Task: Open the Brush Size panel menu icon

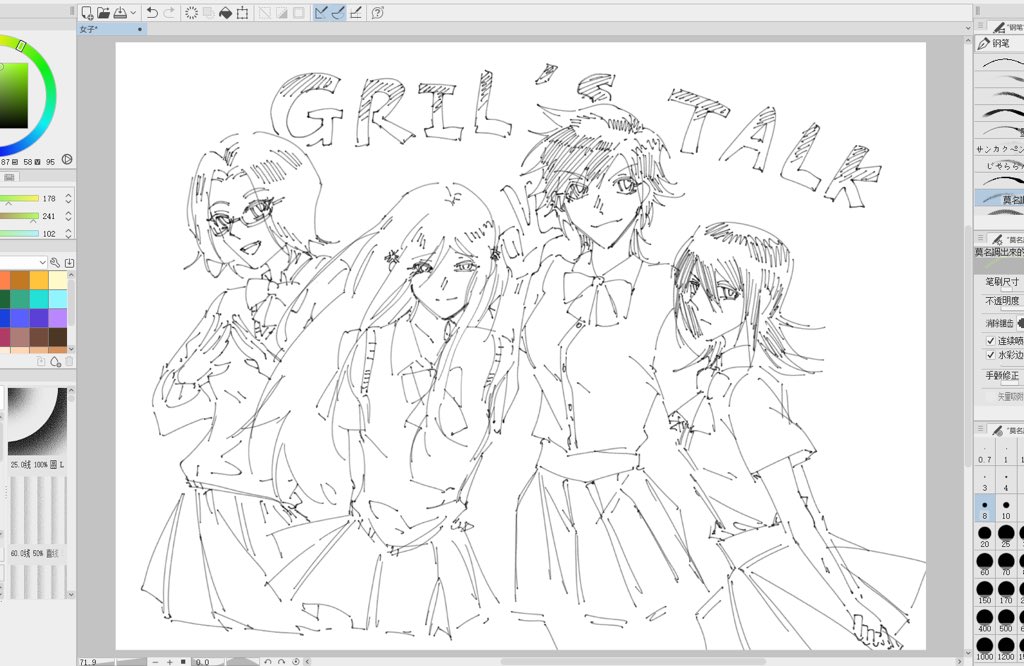Action: point(980,429)
